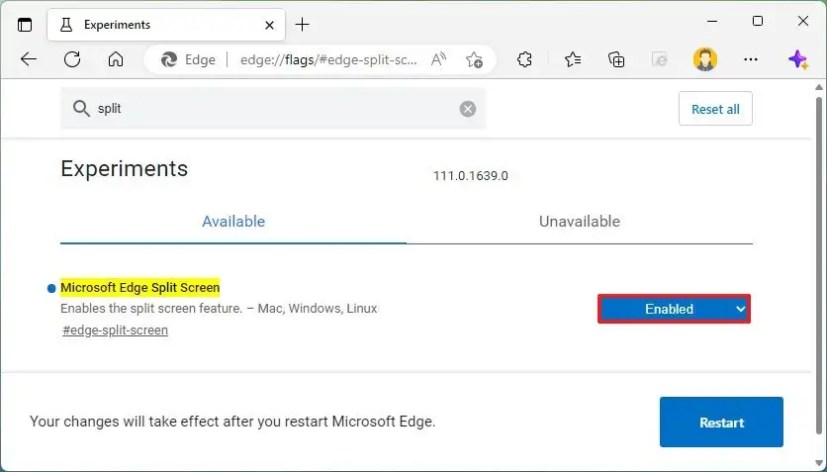Add this page to favorites

coord(475,60)
